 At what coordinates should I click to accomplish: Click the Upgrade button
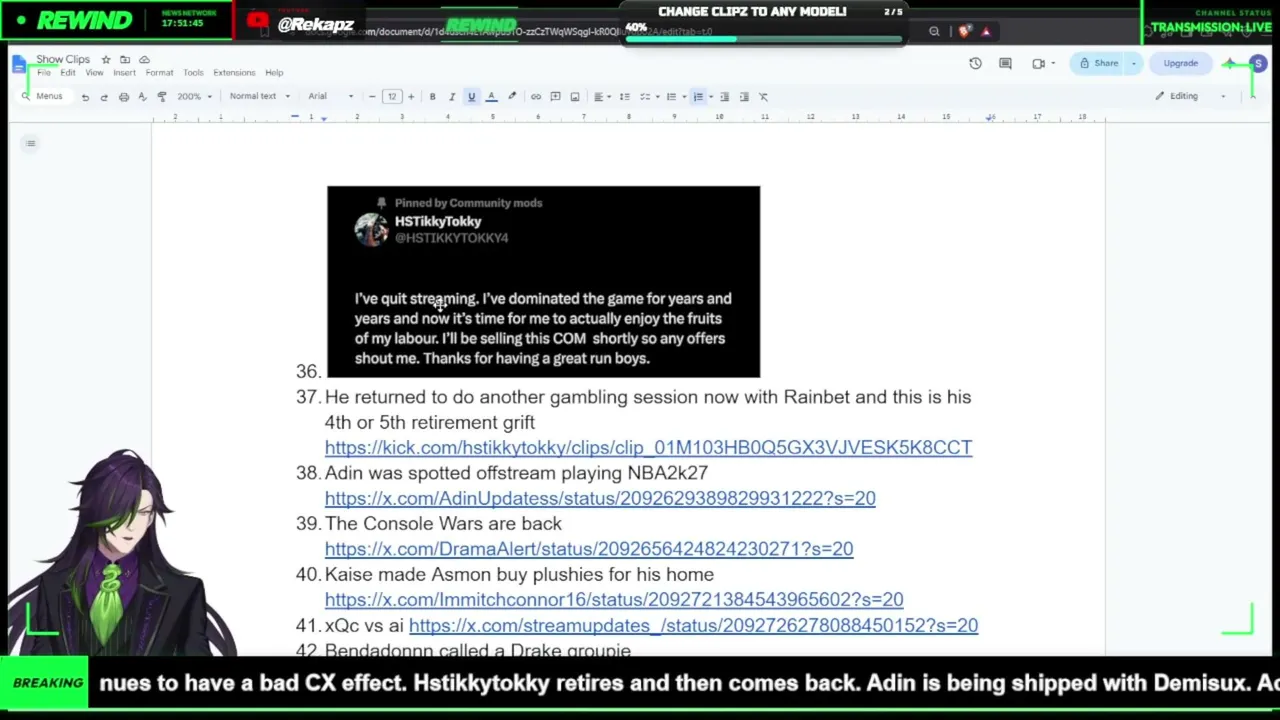point(1181,64)
